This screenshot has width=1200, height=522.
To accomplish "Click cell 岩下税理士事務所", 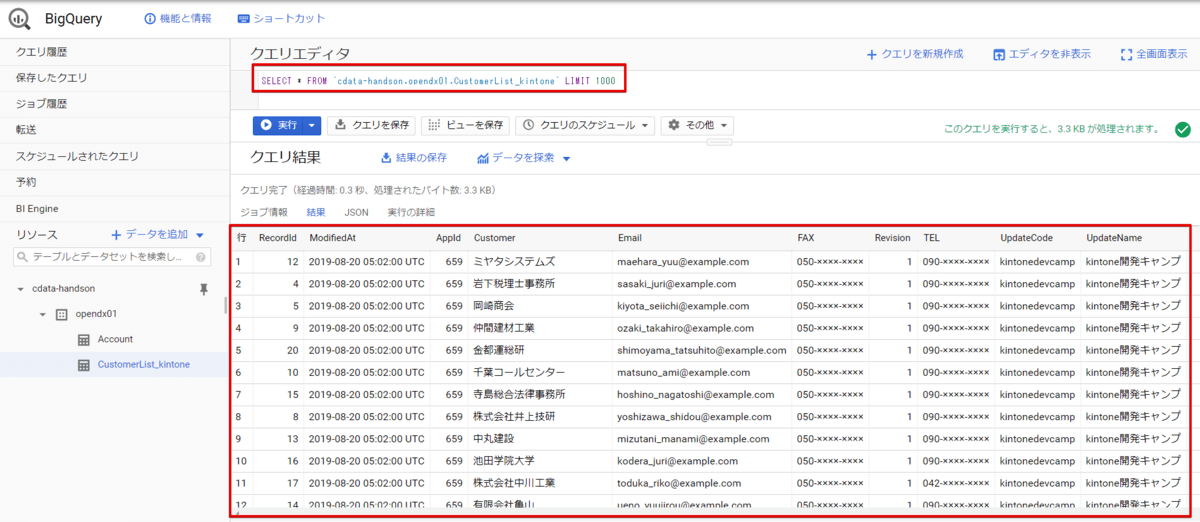I will [x=514, y=284].
